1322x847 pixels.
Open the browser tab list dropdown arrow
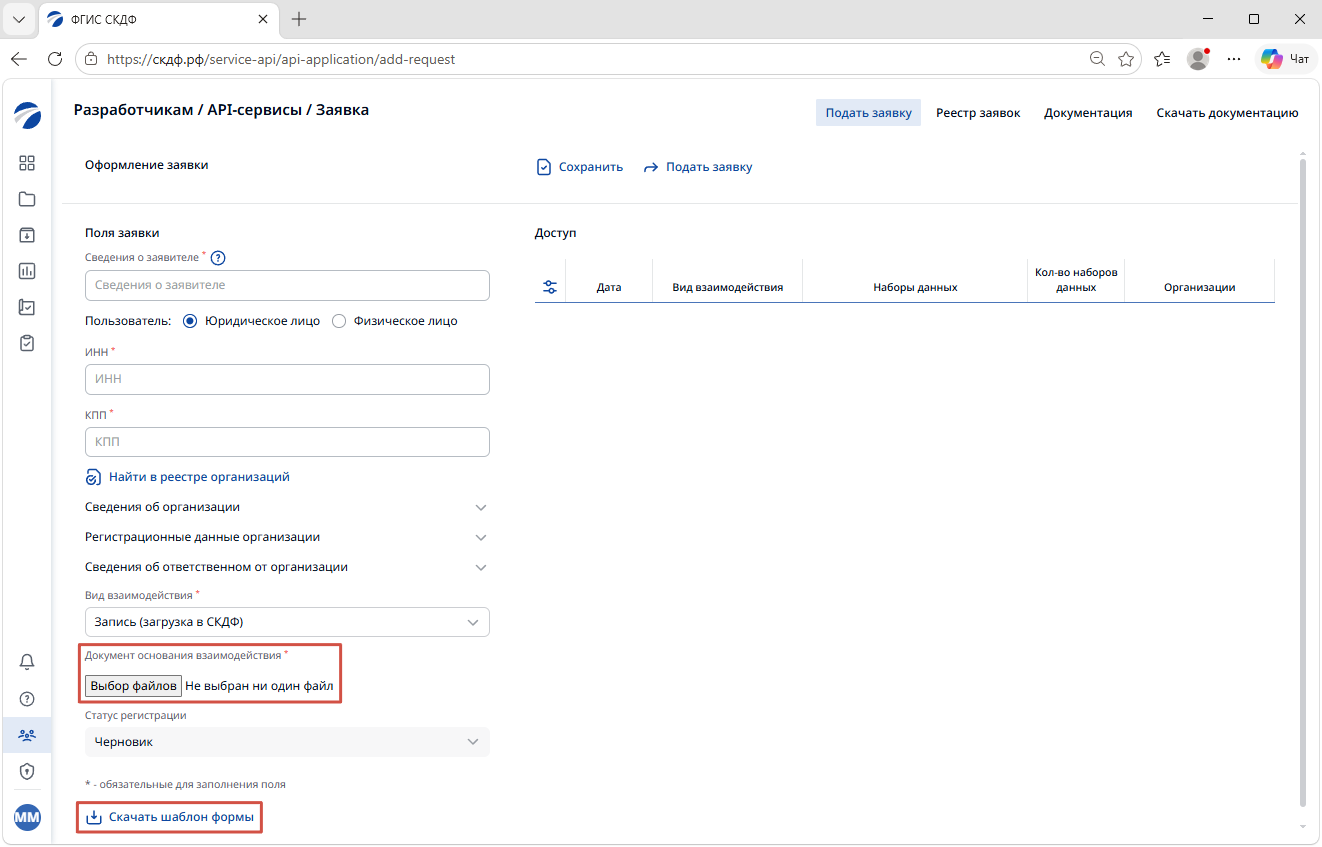18,19
